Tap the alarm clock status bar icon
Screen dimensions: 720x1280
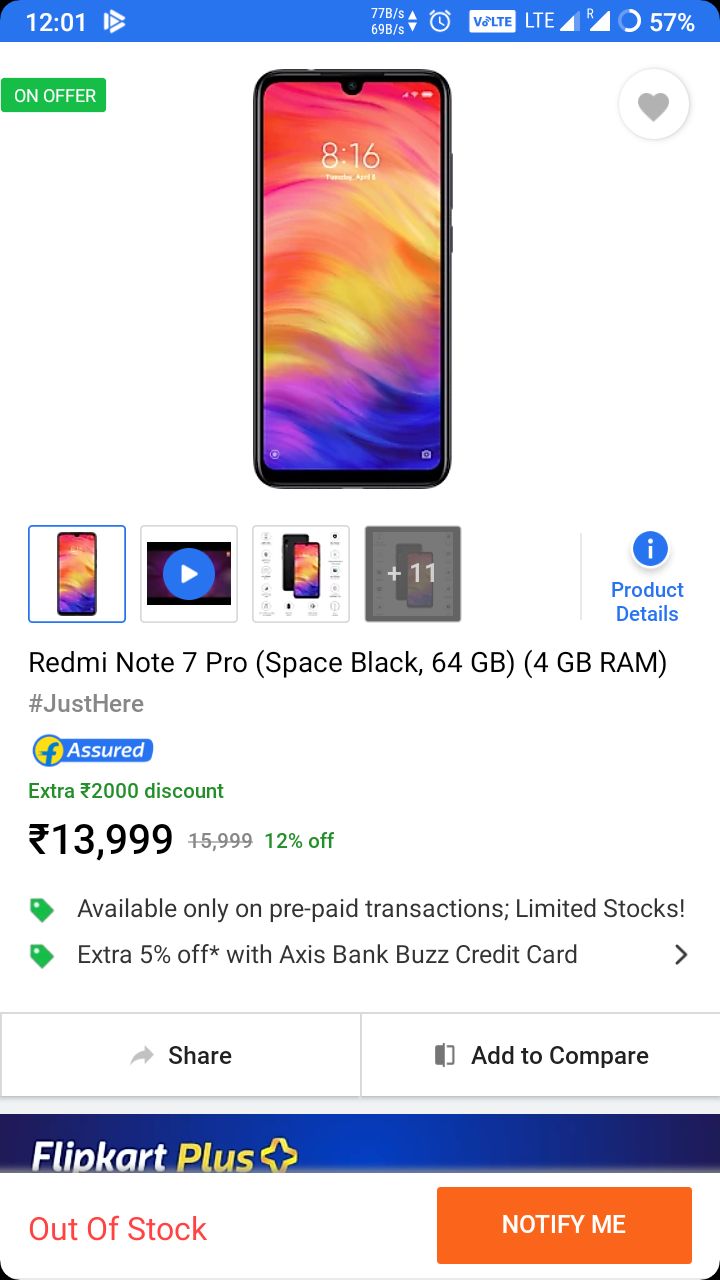(x=440, y=21)
